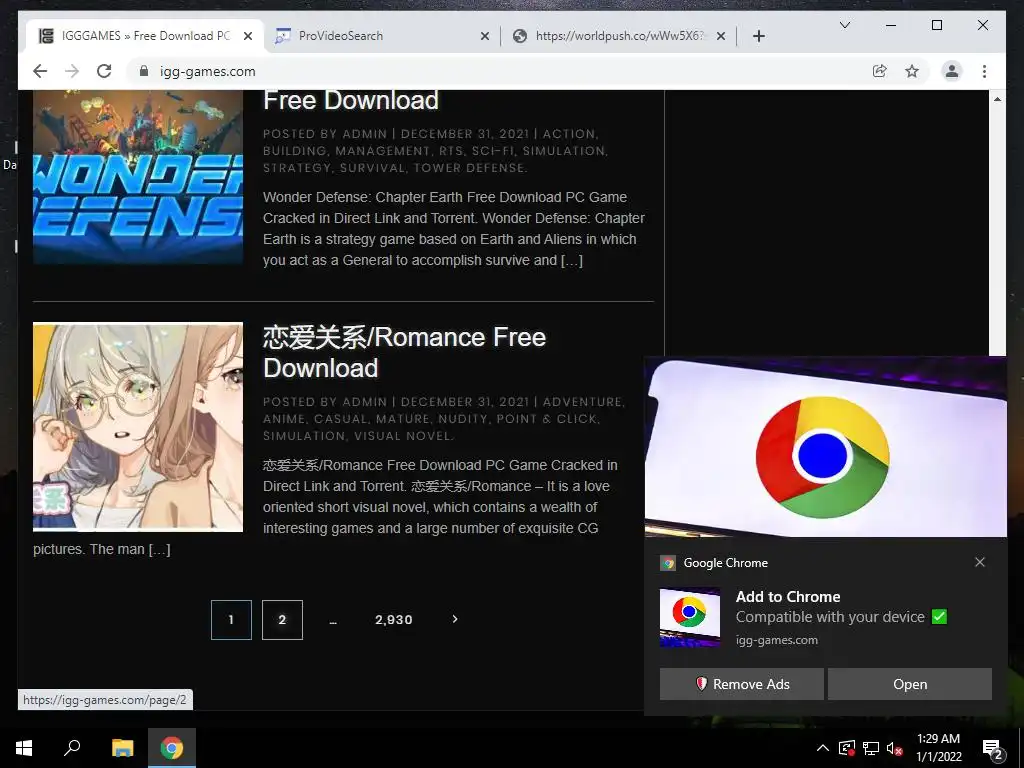Open a new tab with plus

pyautogui.click(x=758, y=36)
